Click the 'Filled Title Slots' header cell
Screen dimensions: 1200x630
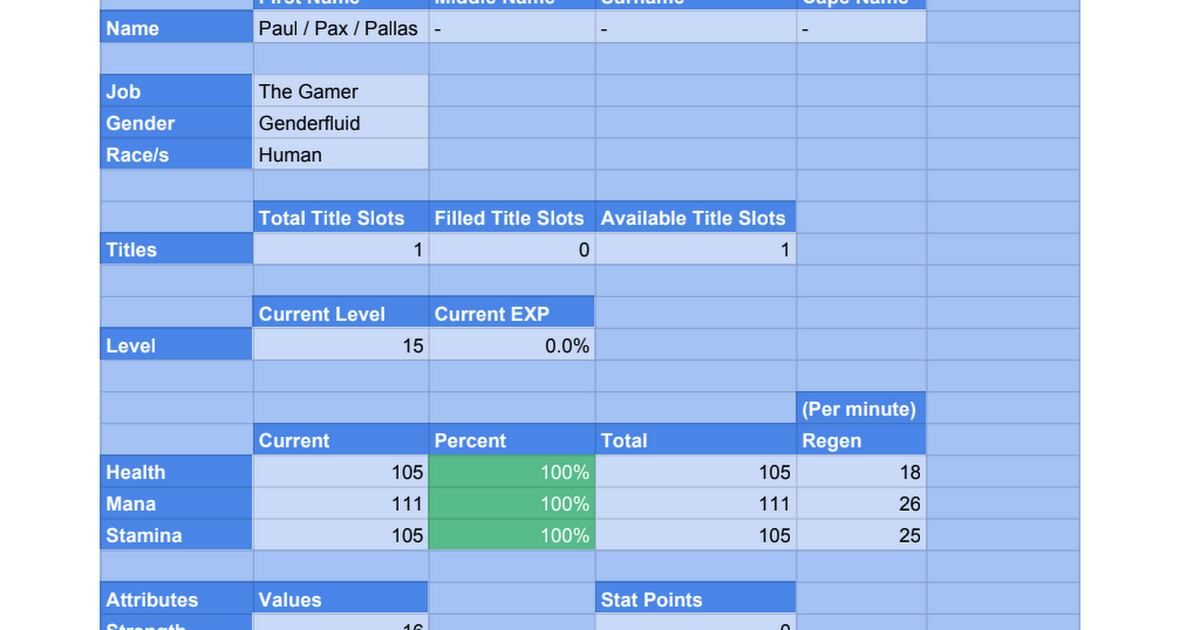pos(512,218)
